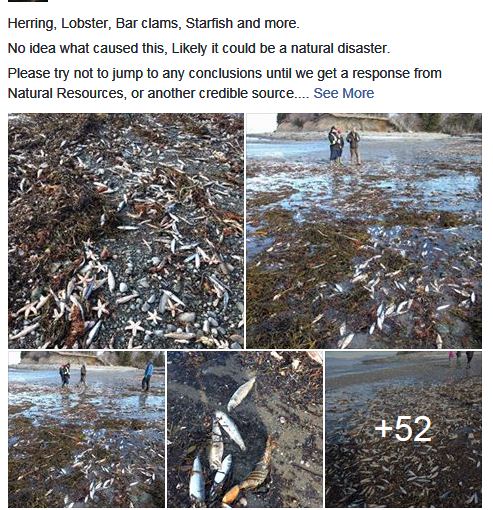The width and height of the screenshot is (493, 510).
Task: Show the remaining +52 photos
Action: pos(404,429)
